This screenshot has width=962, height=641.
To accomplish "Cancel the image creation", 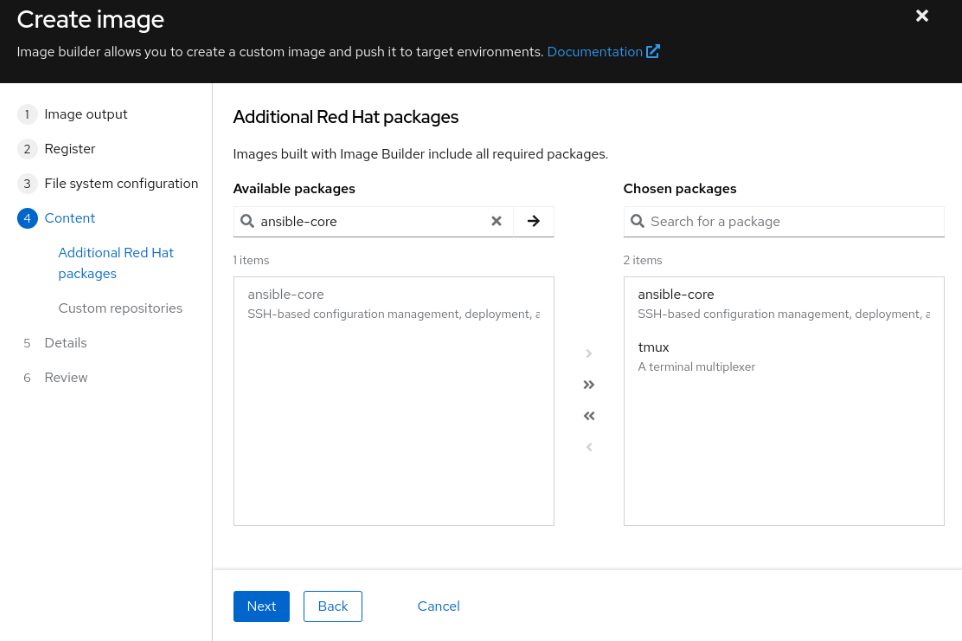I will click(x=438, y=606).
